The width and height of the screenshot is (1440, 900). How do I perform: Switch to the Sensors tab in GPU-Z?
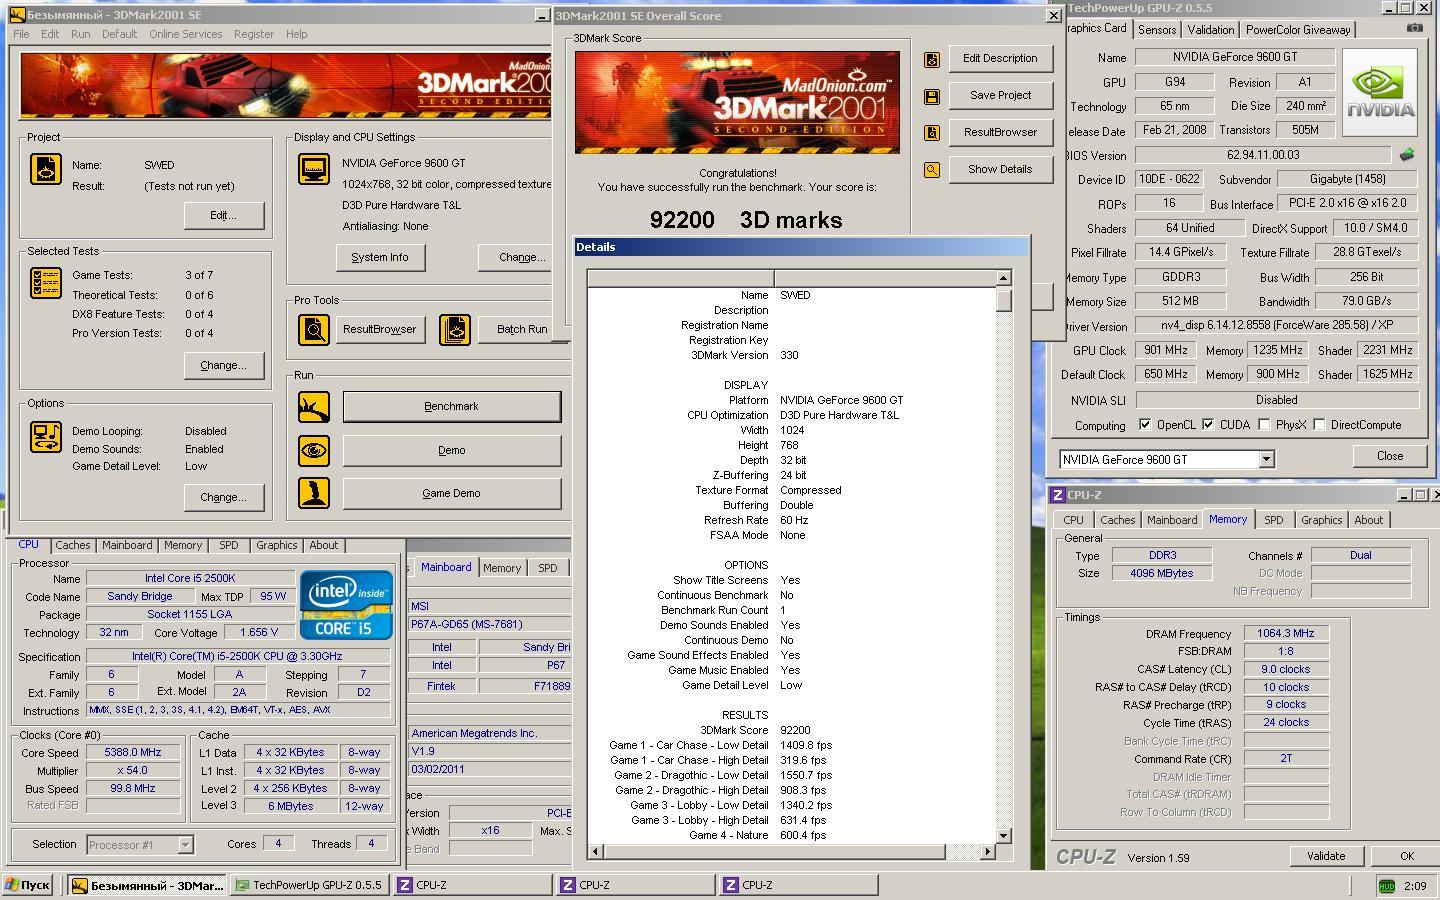(1157, 30)
